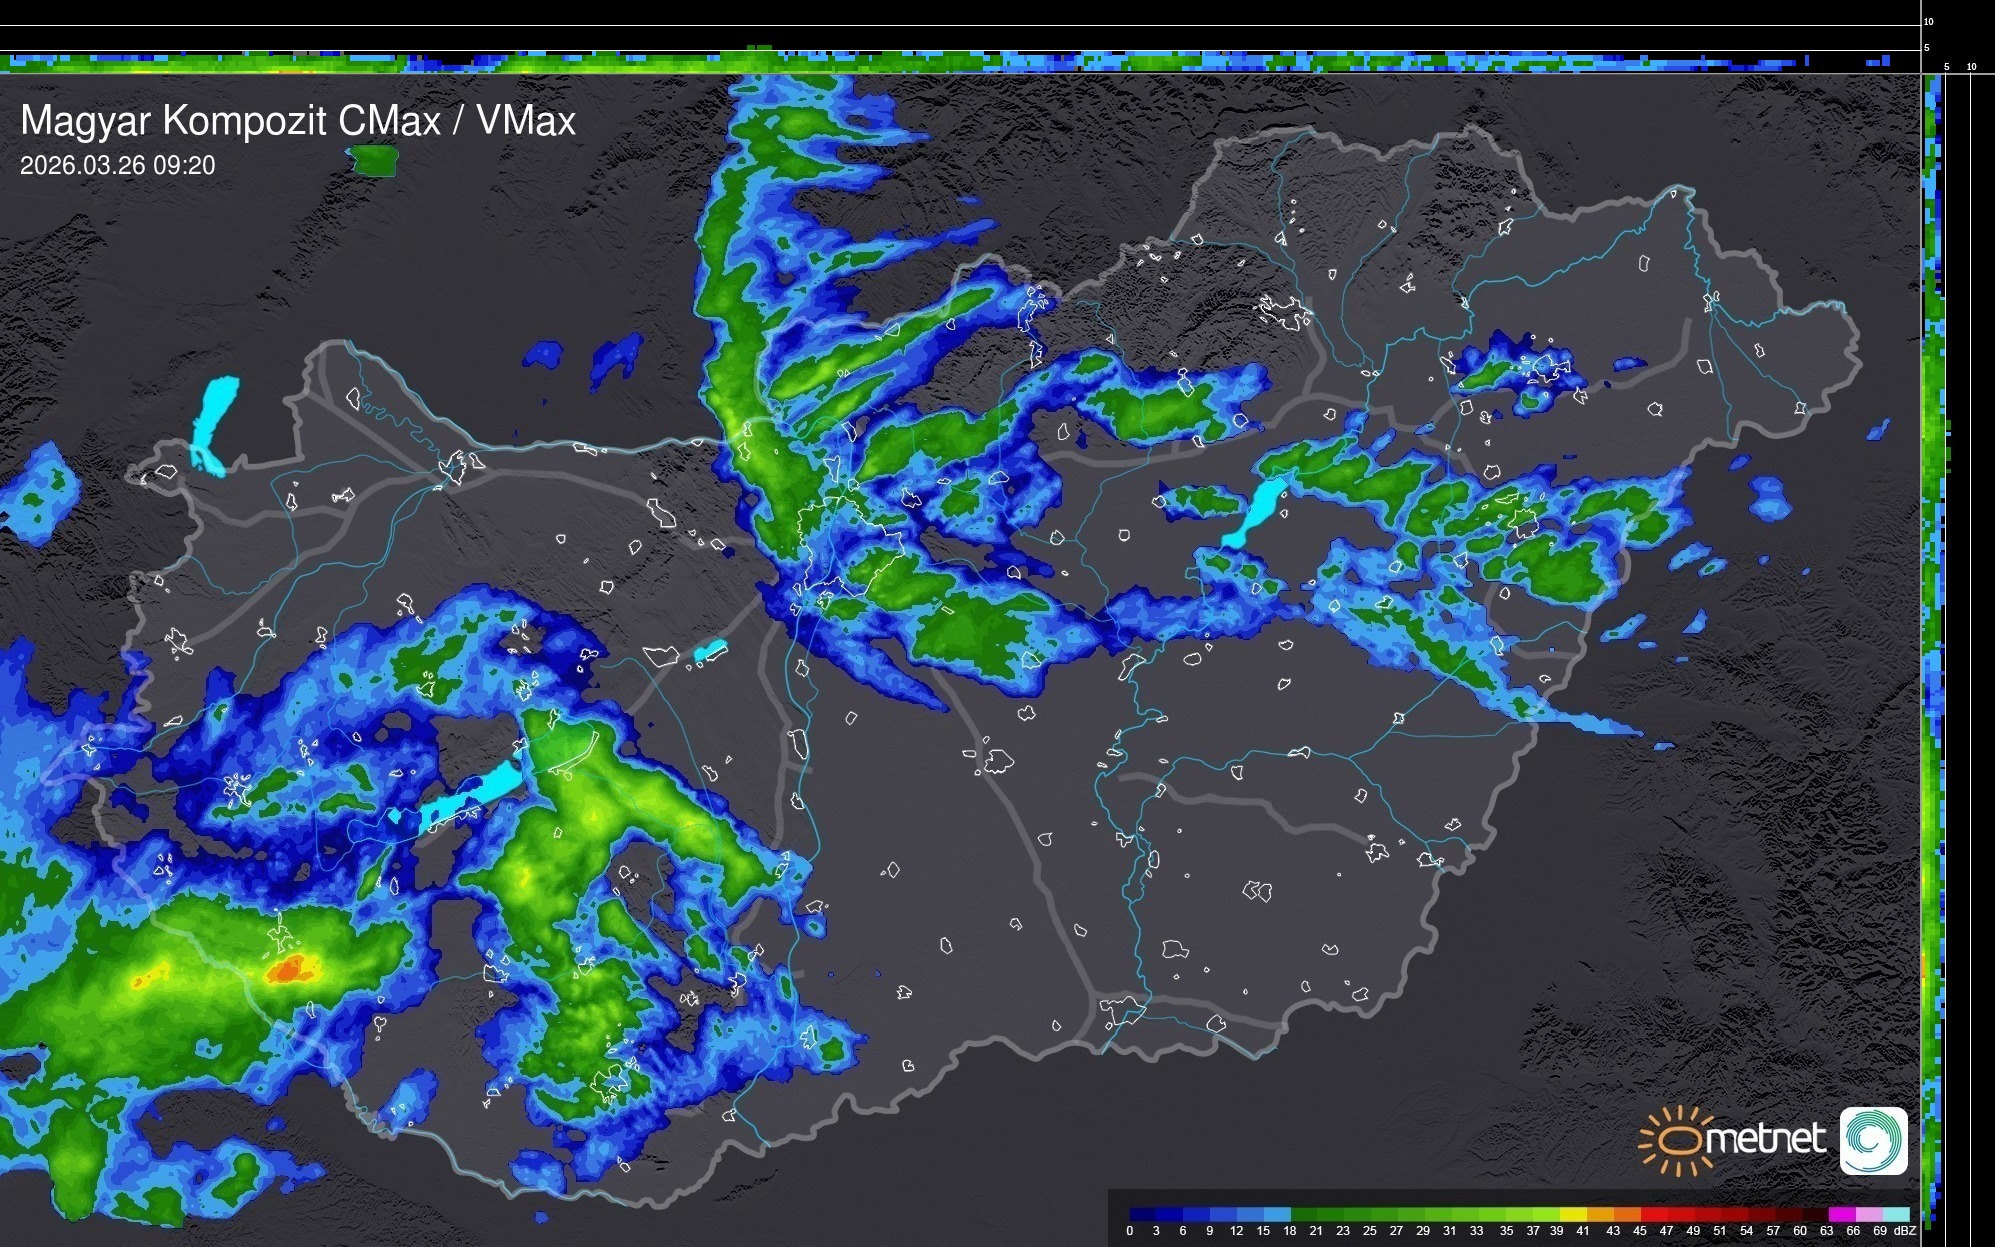
Task: Click the light cyan 69 dBZ swatch
Action: [x=1895, y=1214]
